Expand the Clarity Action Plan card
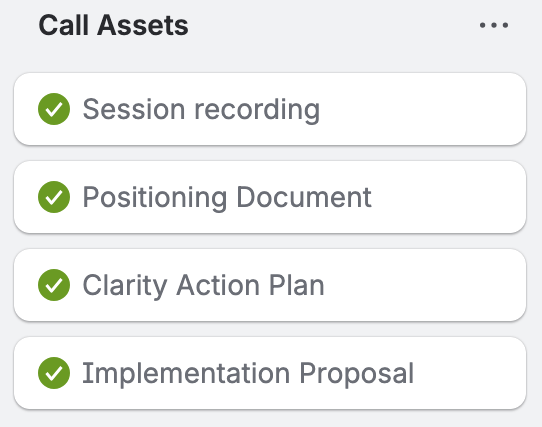 [270, 285]
